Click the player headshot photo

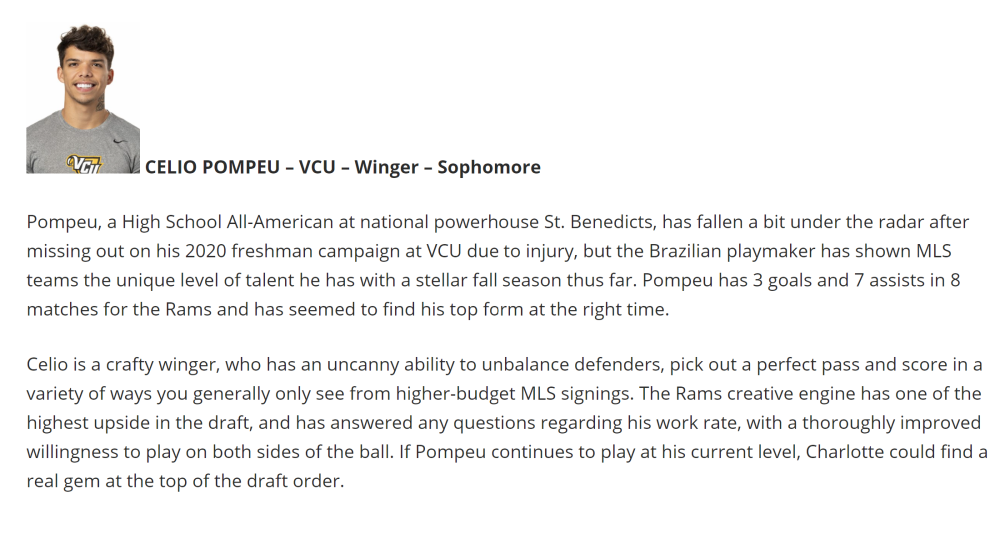pyautogui.click(x=83, y=99)
